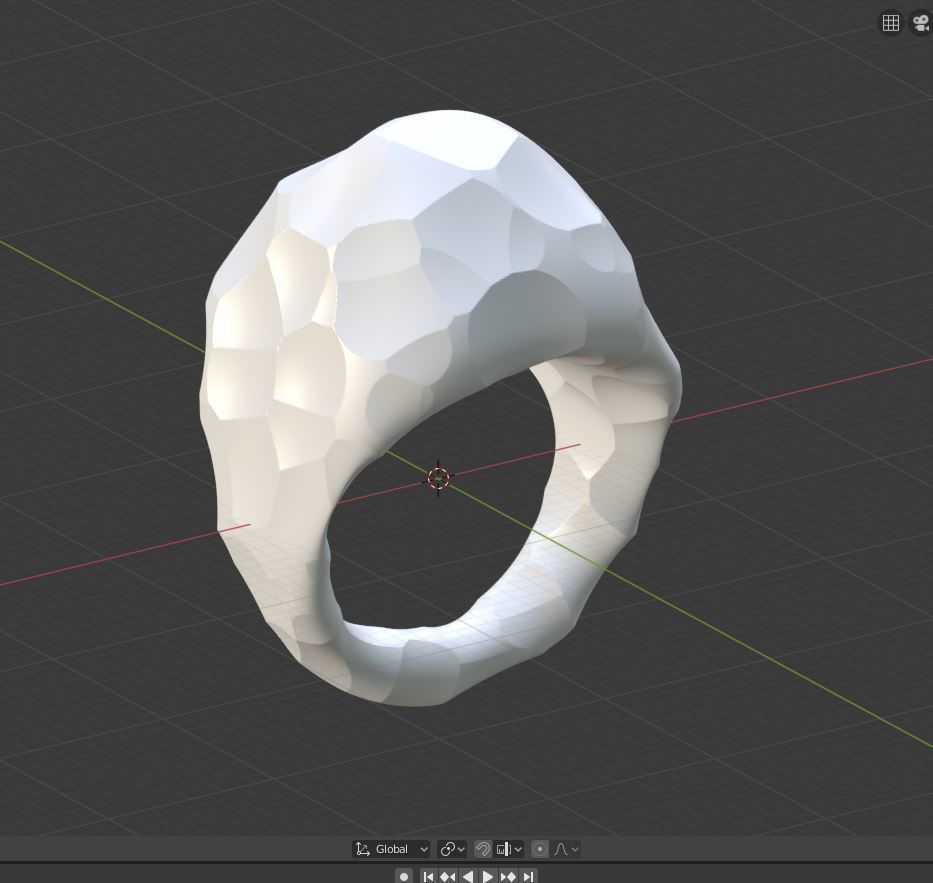Toggle proportional editing button
Viewport: 933px width, 883px height.
tap(540, 849)
